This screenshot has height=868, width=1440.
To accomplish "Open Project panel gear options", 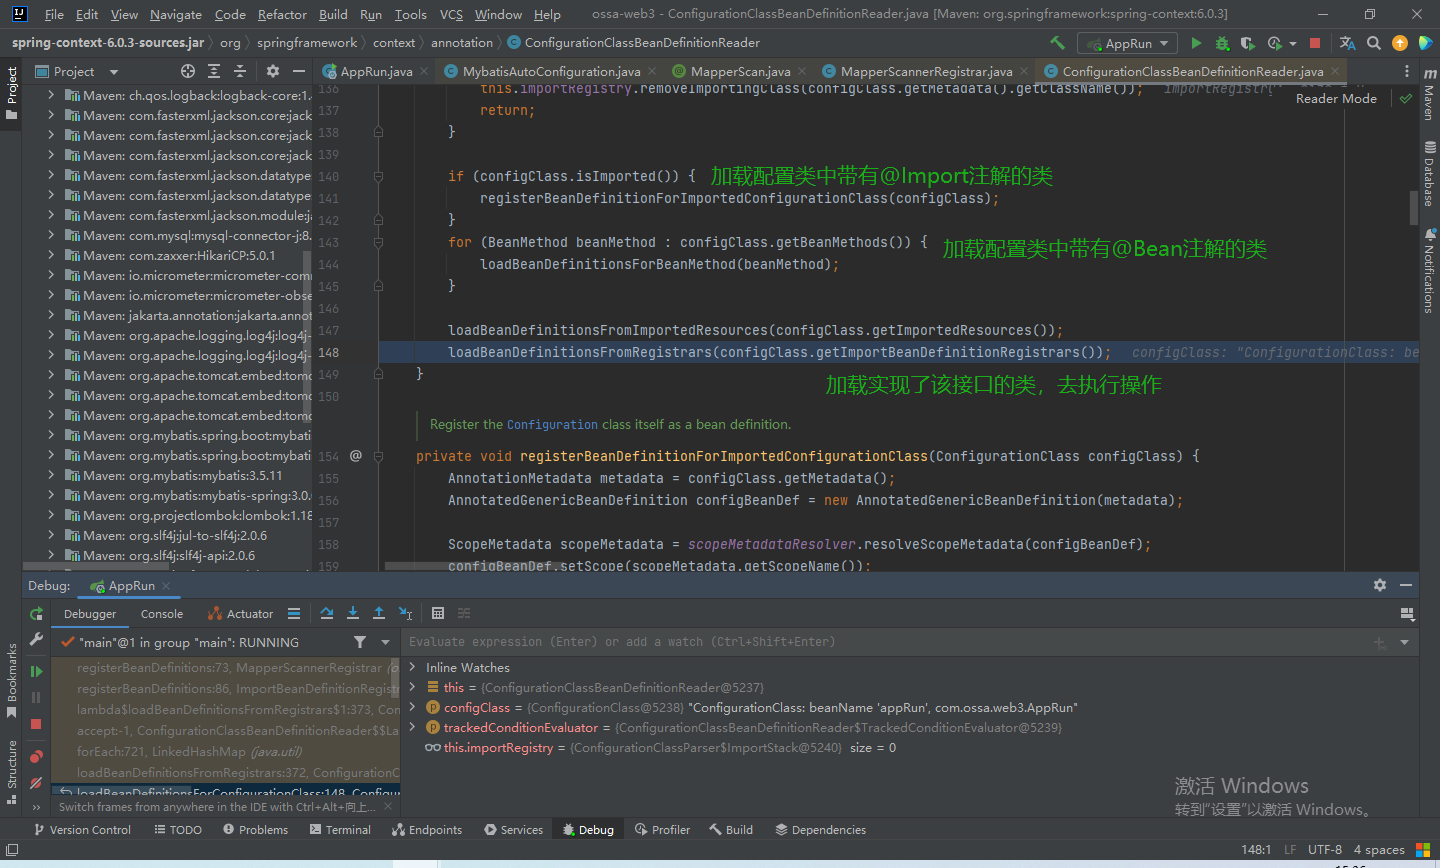I will point(273,71).
